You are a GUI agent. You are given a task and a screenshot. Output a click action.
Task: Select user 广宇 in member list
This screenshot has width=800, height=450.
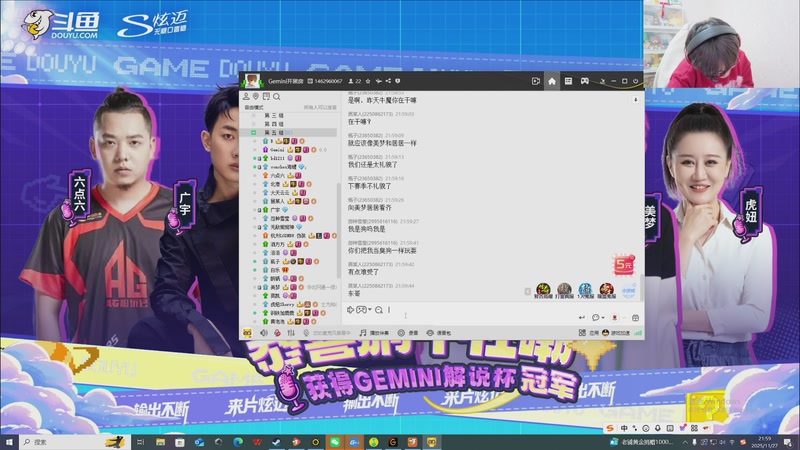275,210
